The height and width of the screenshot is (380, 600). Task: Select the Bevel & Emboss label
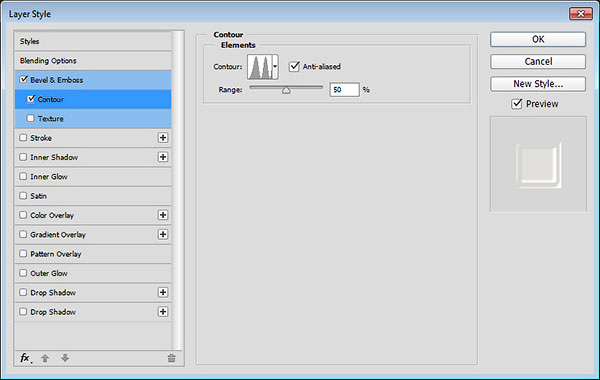(57, 80)
